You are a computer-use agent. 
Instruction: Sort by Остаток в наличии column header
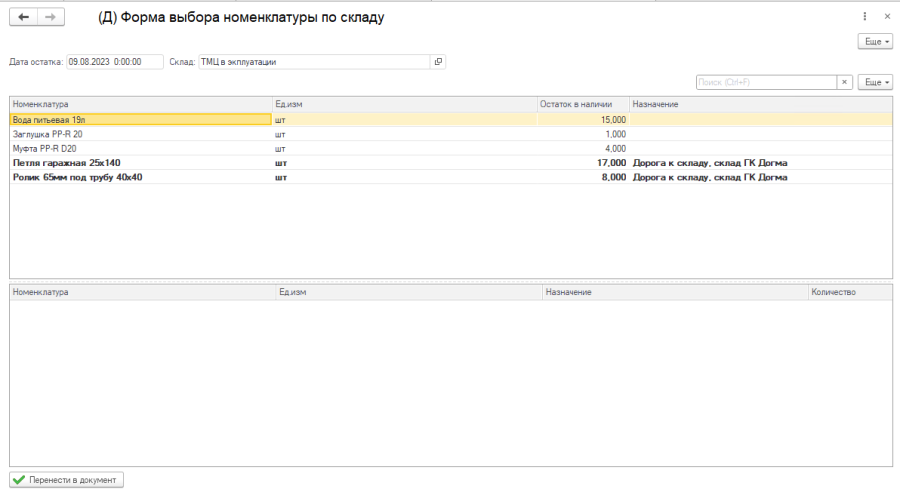tap(582, 104)
